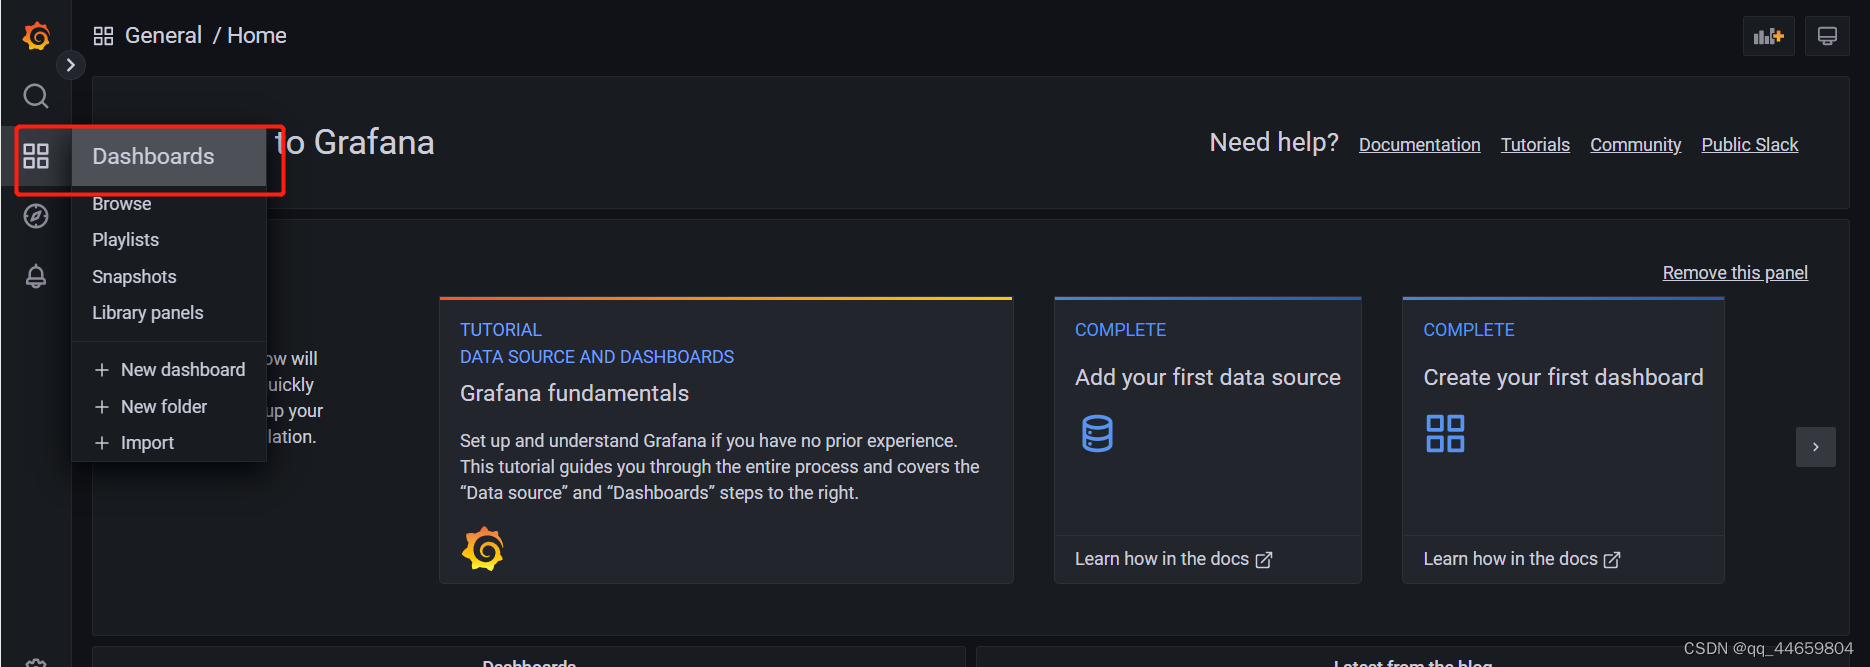Click external-link icon in data source card
The width and height of the screenshot is (1870, 667).
click(x=1264, y=560)
